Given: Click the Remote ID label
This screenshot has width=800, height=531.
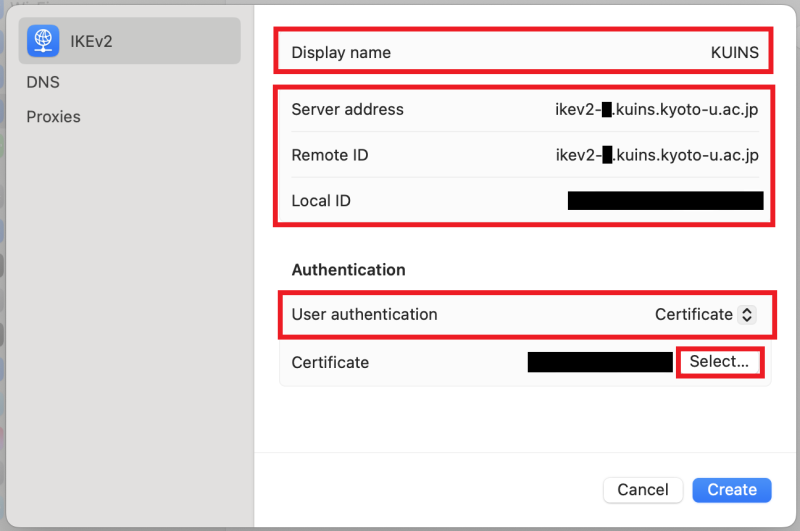Looking at the screenshot, I should point(330,155).
